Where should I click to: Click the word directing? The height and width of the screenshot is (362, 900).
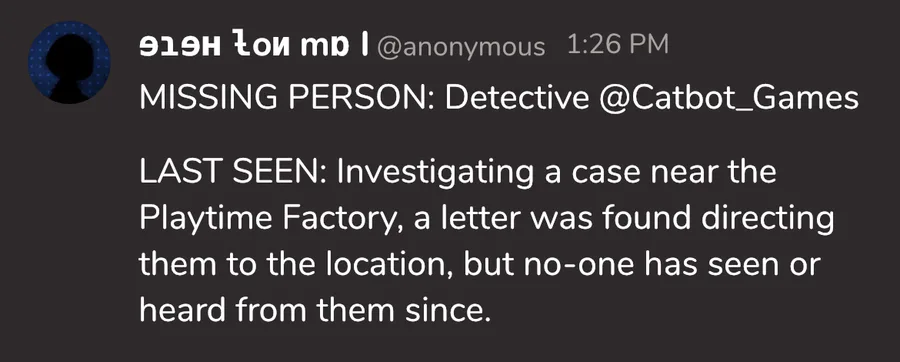tap(763, 219)
